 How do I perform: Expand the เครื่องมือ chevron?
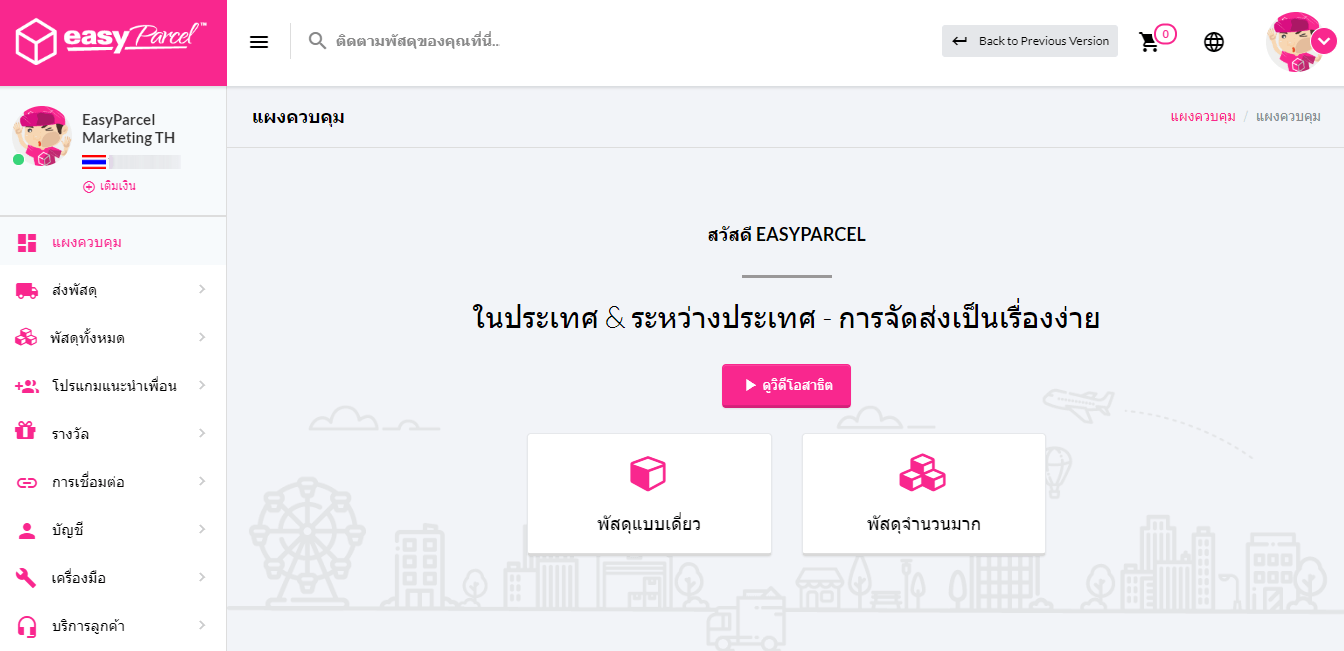(202, 577)
